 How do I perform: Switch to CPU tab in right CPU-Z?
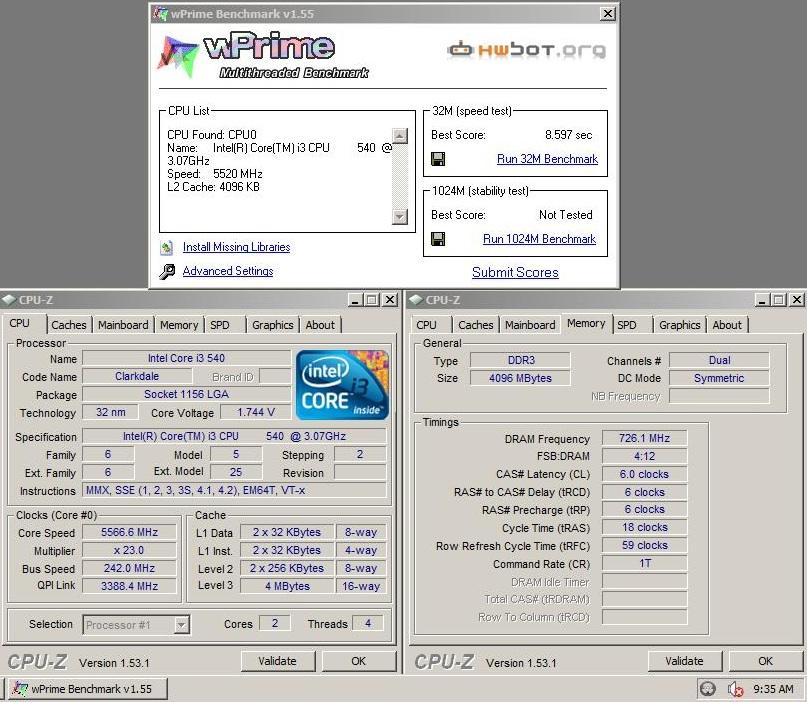pos(426,325)
